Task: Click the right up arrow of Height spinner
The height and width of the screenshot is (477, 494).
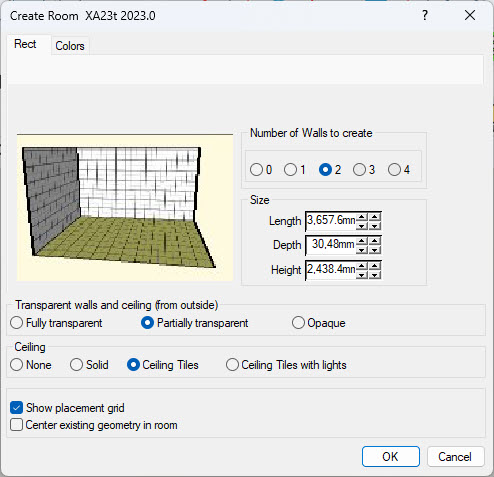Action: pyautogui.click(x=375, y=266)
